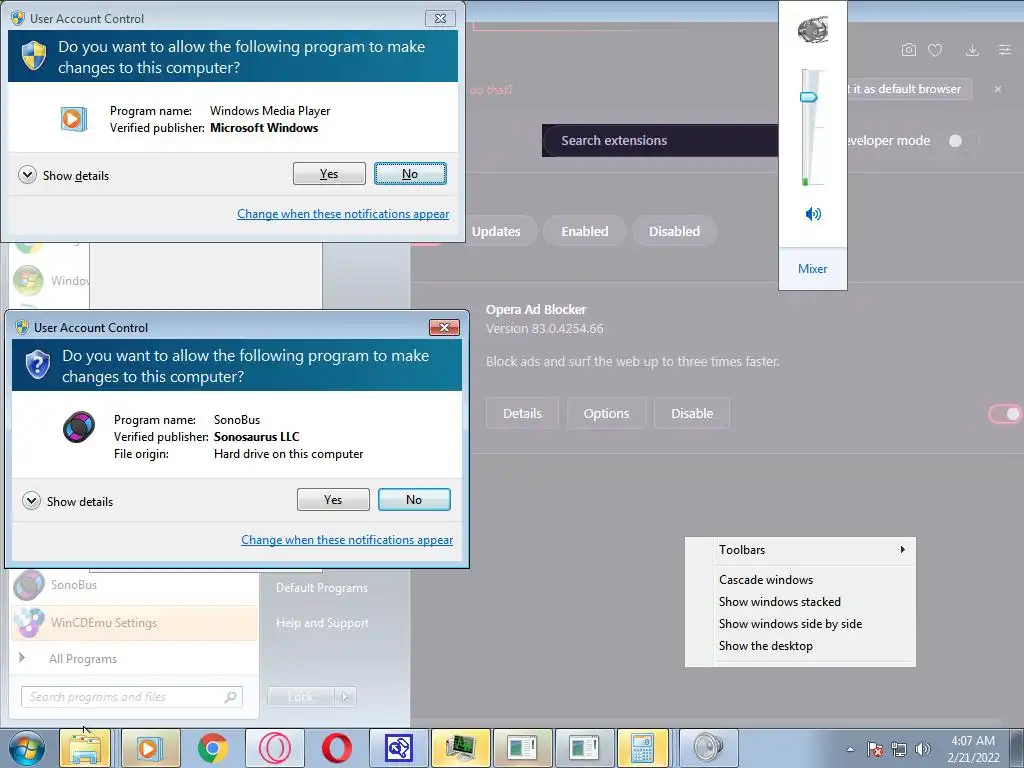This screenshot has width=1024, height=768.
Task: Click Disable for Opera Ad Blocker
Action: (x=692, y=413)
